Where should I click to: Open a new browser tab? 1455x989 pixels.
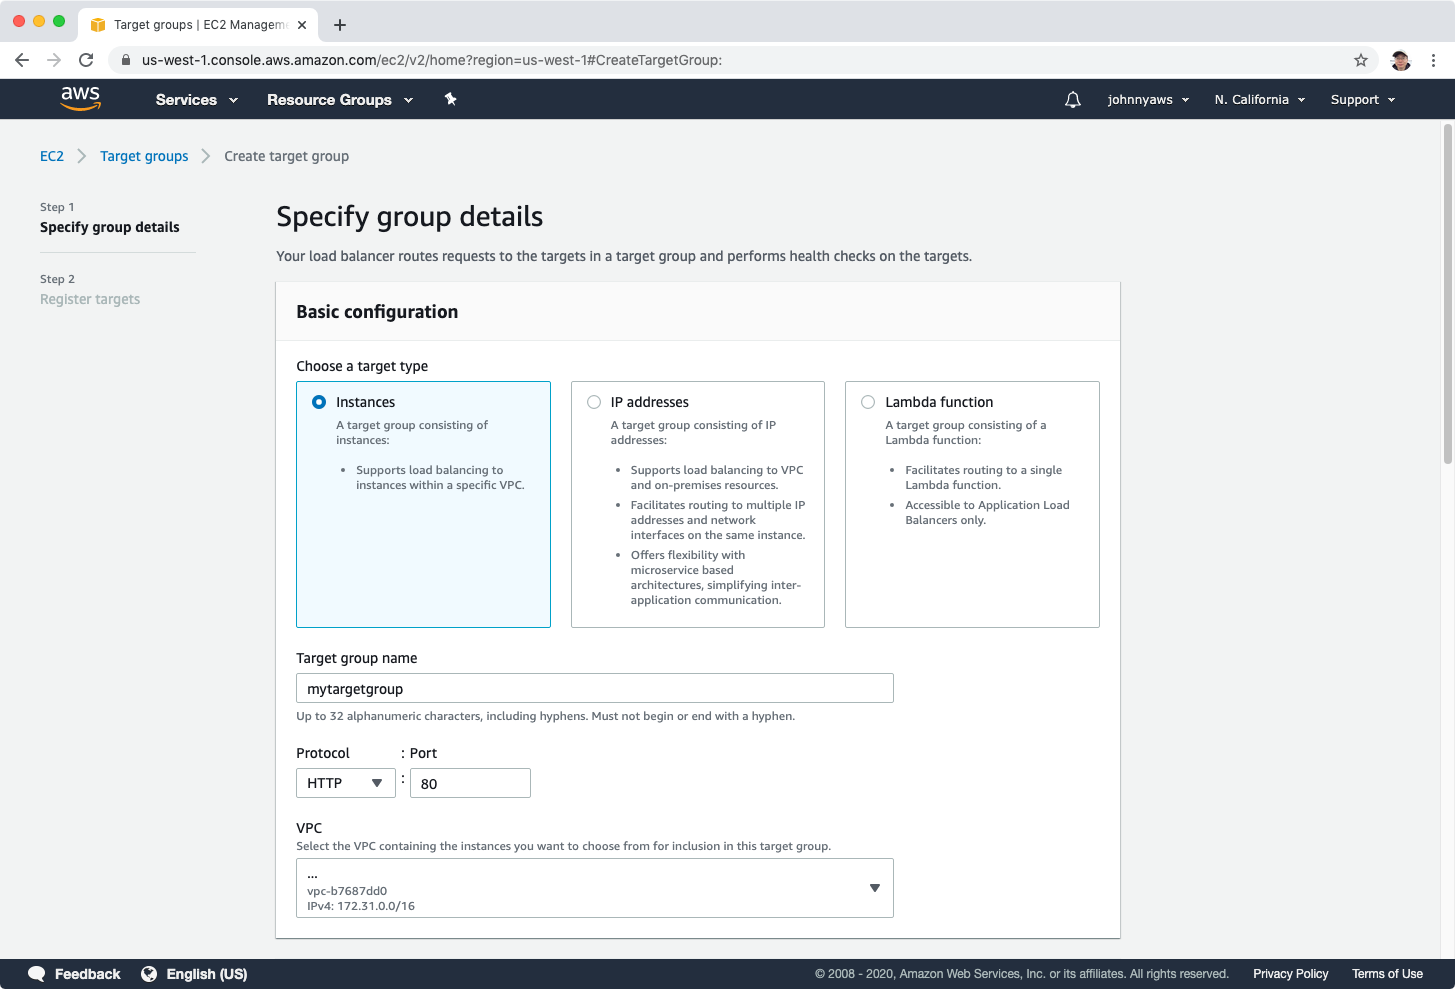point(340,25)
